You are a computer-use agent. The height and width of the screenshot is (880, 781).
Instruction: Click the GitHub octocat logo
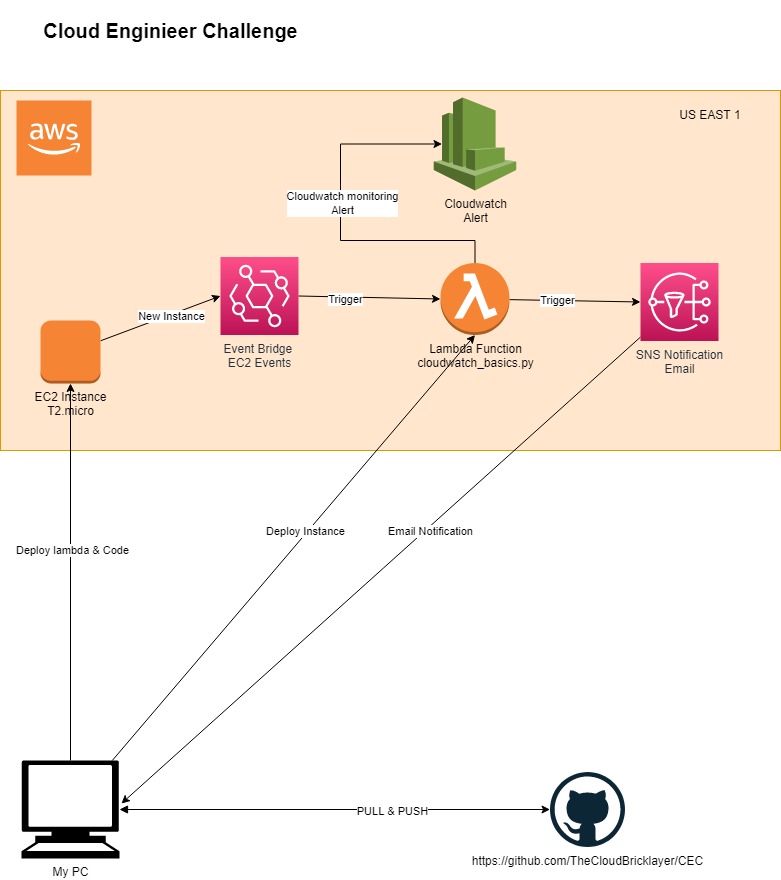coord(588,809)
